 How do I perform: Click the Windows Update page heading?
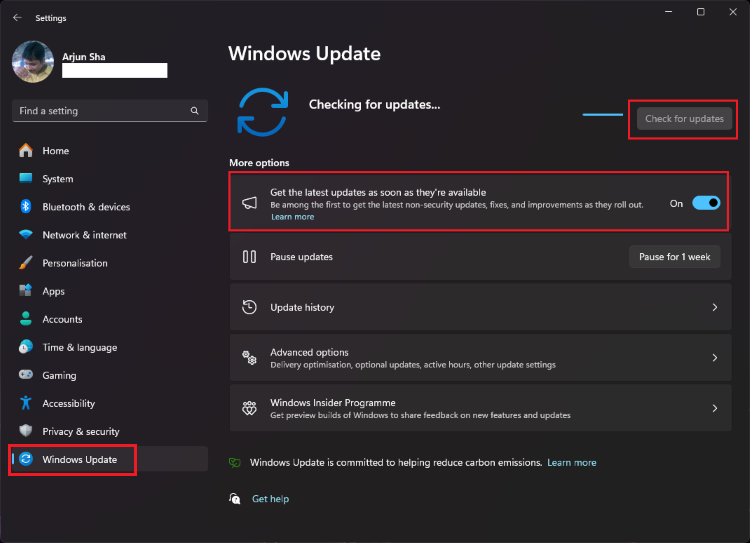[x=304, y=54]
